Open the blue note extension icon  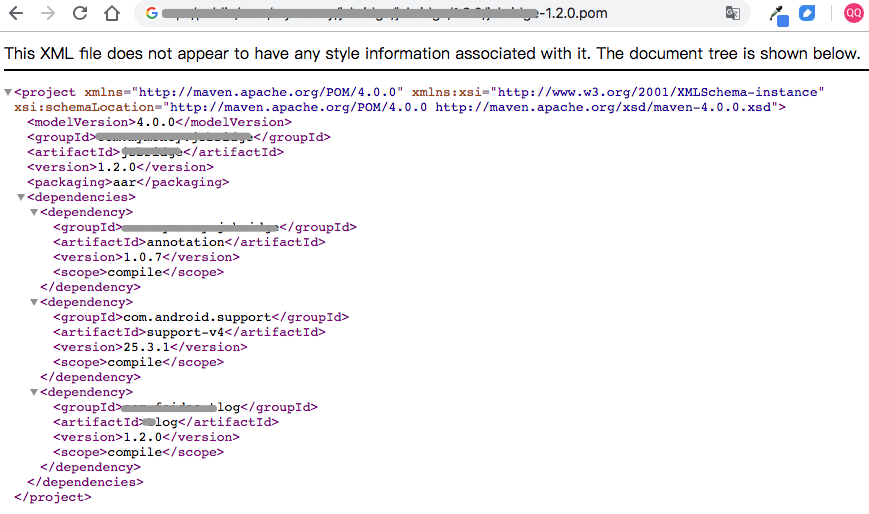(807, 13)
